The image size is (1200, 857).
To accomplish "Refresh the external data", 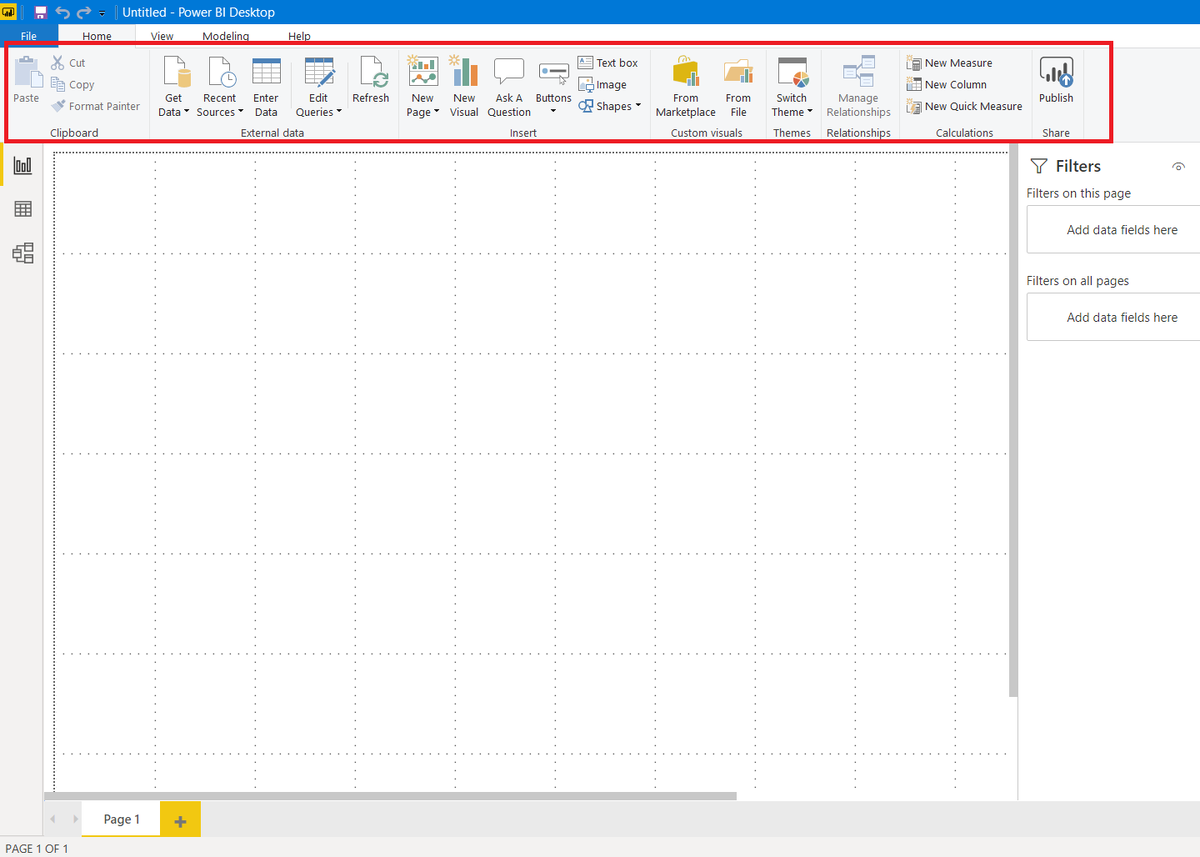I will (x=371, y=81).
